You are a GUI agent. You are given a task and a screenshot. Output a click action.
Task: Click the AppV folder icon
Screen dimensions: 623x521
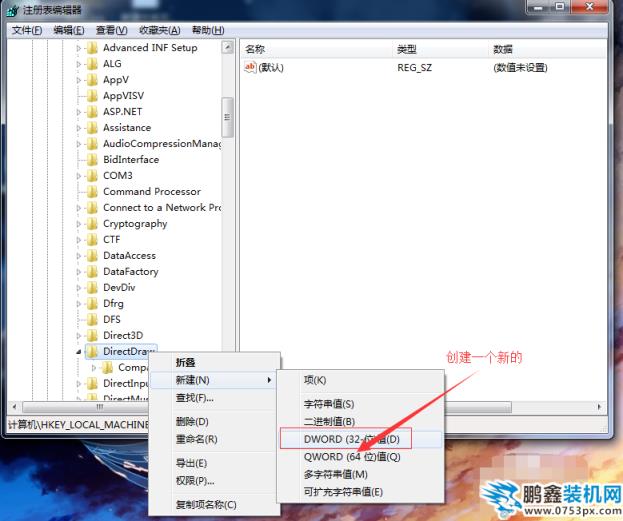(92, 80)
